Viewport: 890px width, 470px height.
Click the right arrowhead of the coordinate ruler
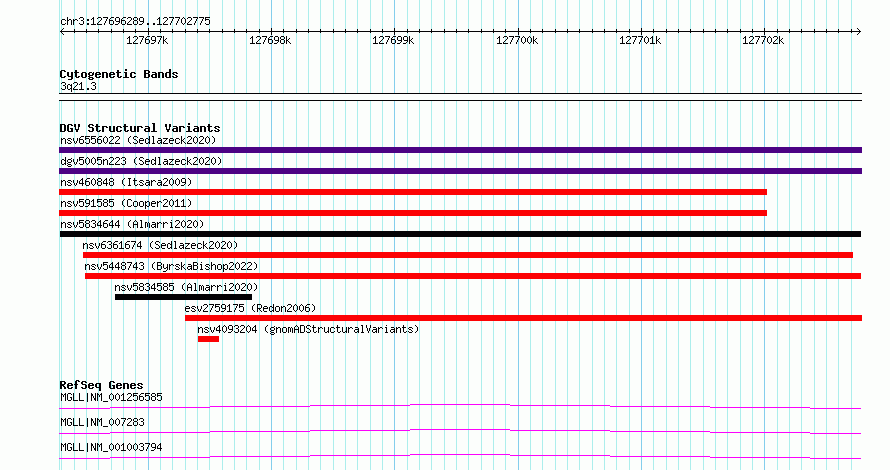859,31
